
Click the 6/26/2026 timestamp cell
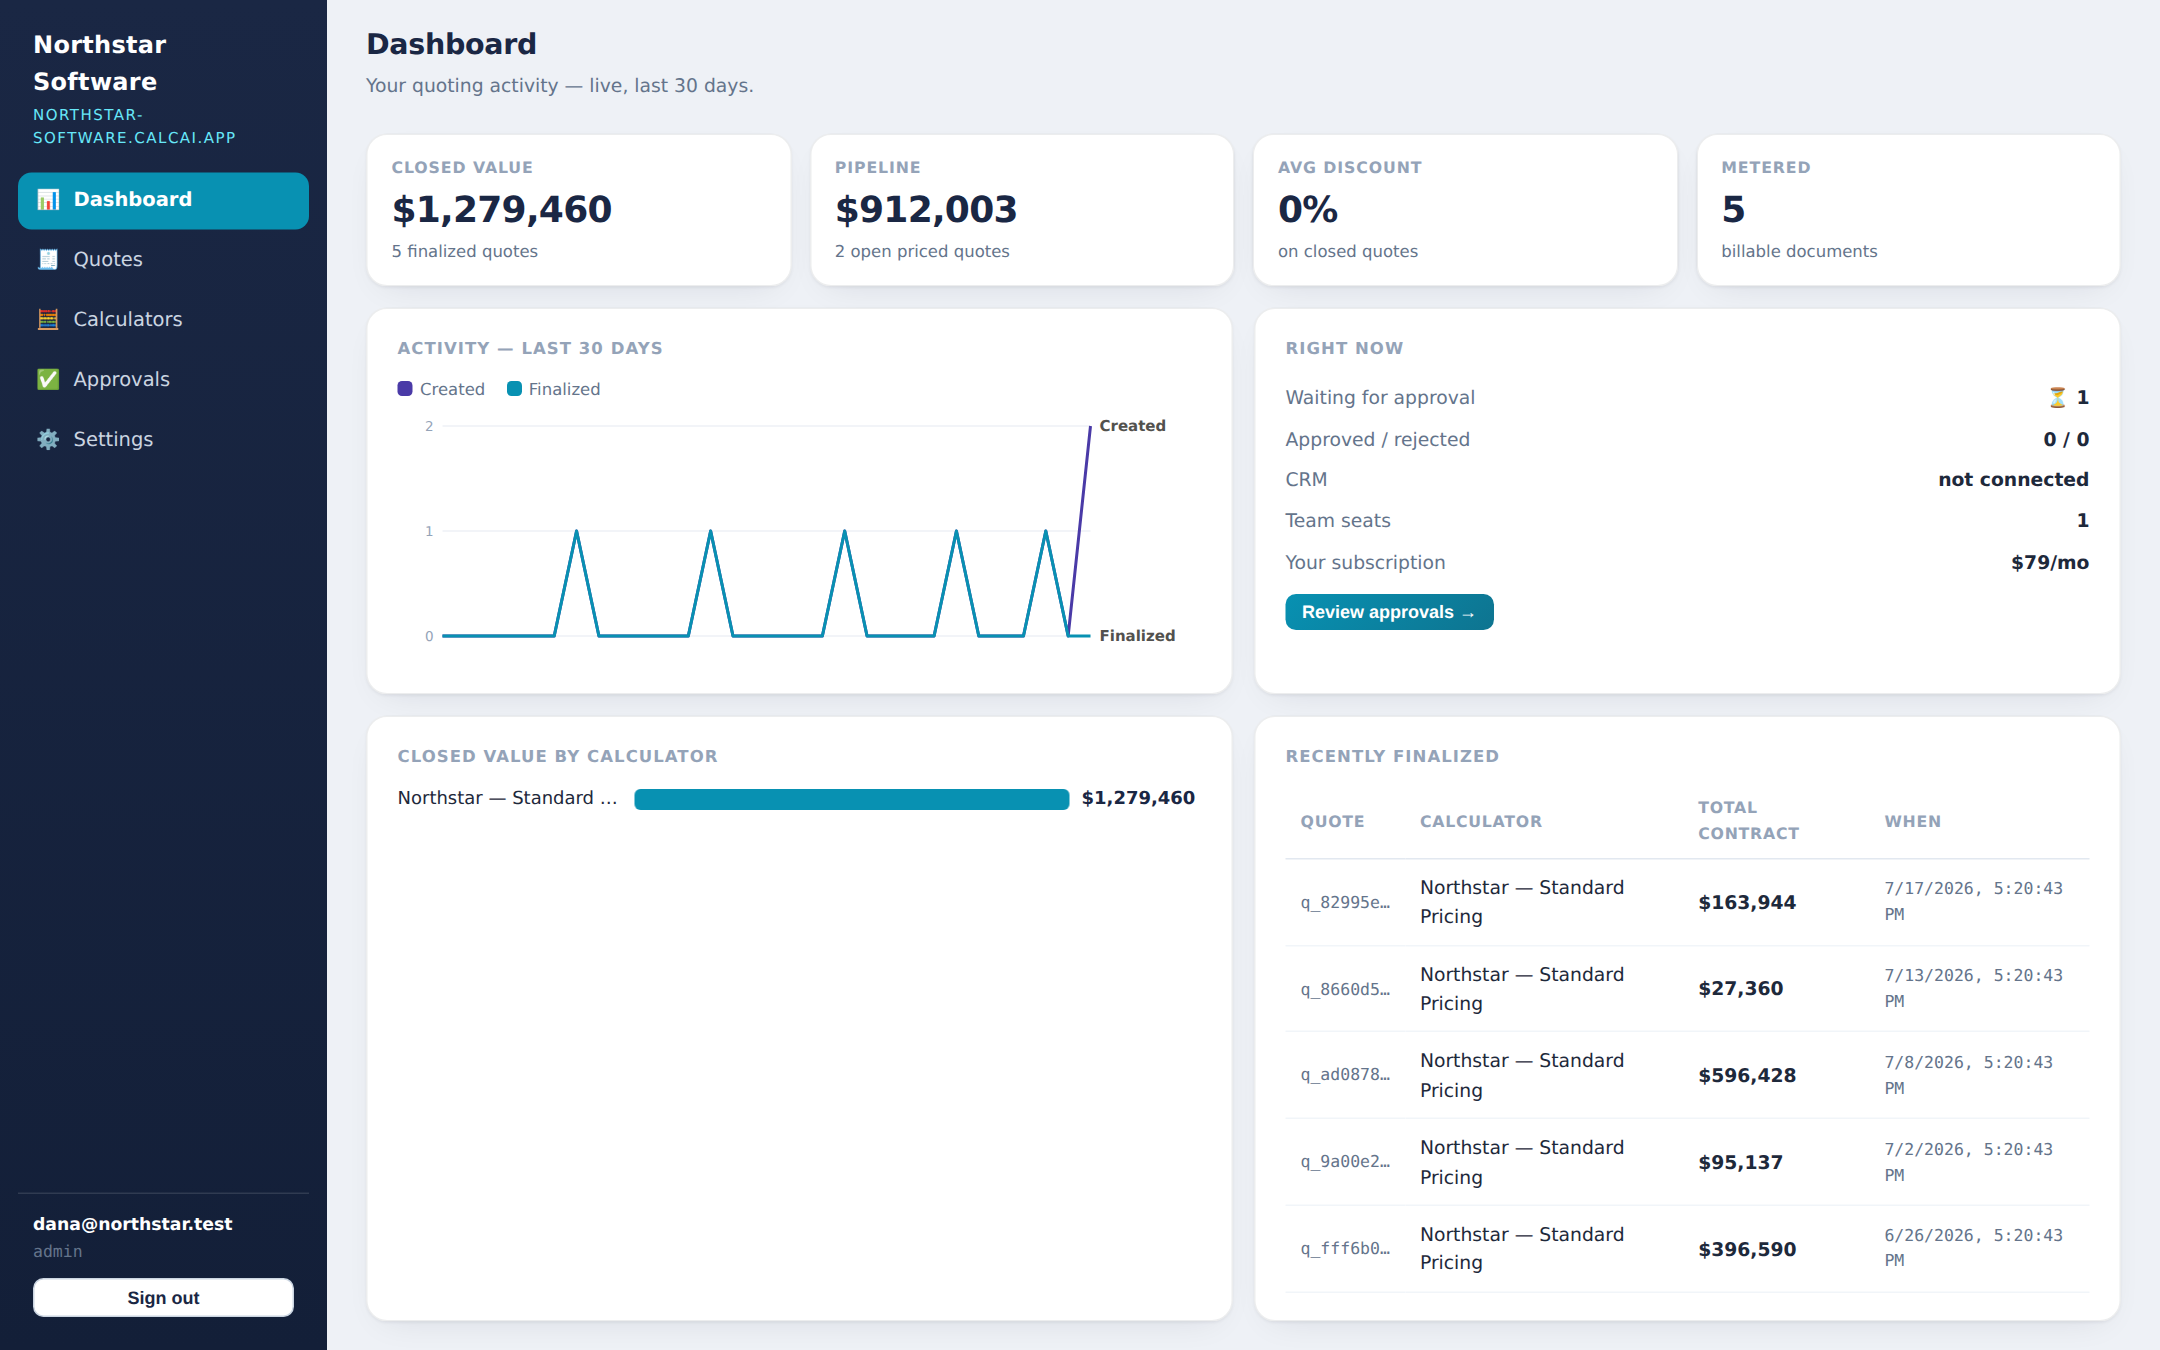pyautogui.click(x=1973, y=1249)
